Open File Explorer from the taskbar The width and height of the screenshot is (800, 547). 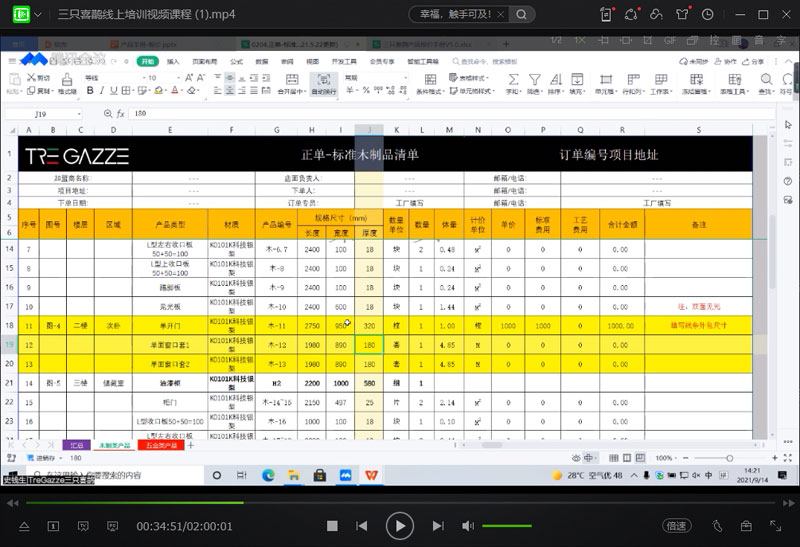click(293, 476)
